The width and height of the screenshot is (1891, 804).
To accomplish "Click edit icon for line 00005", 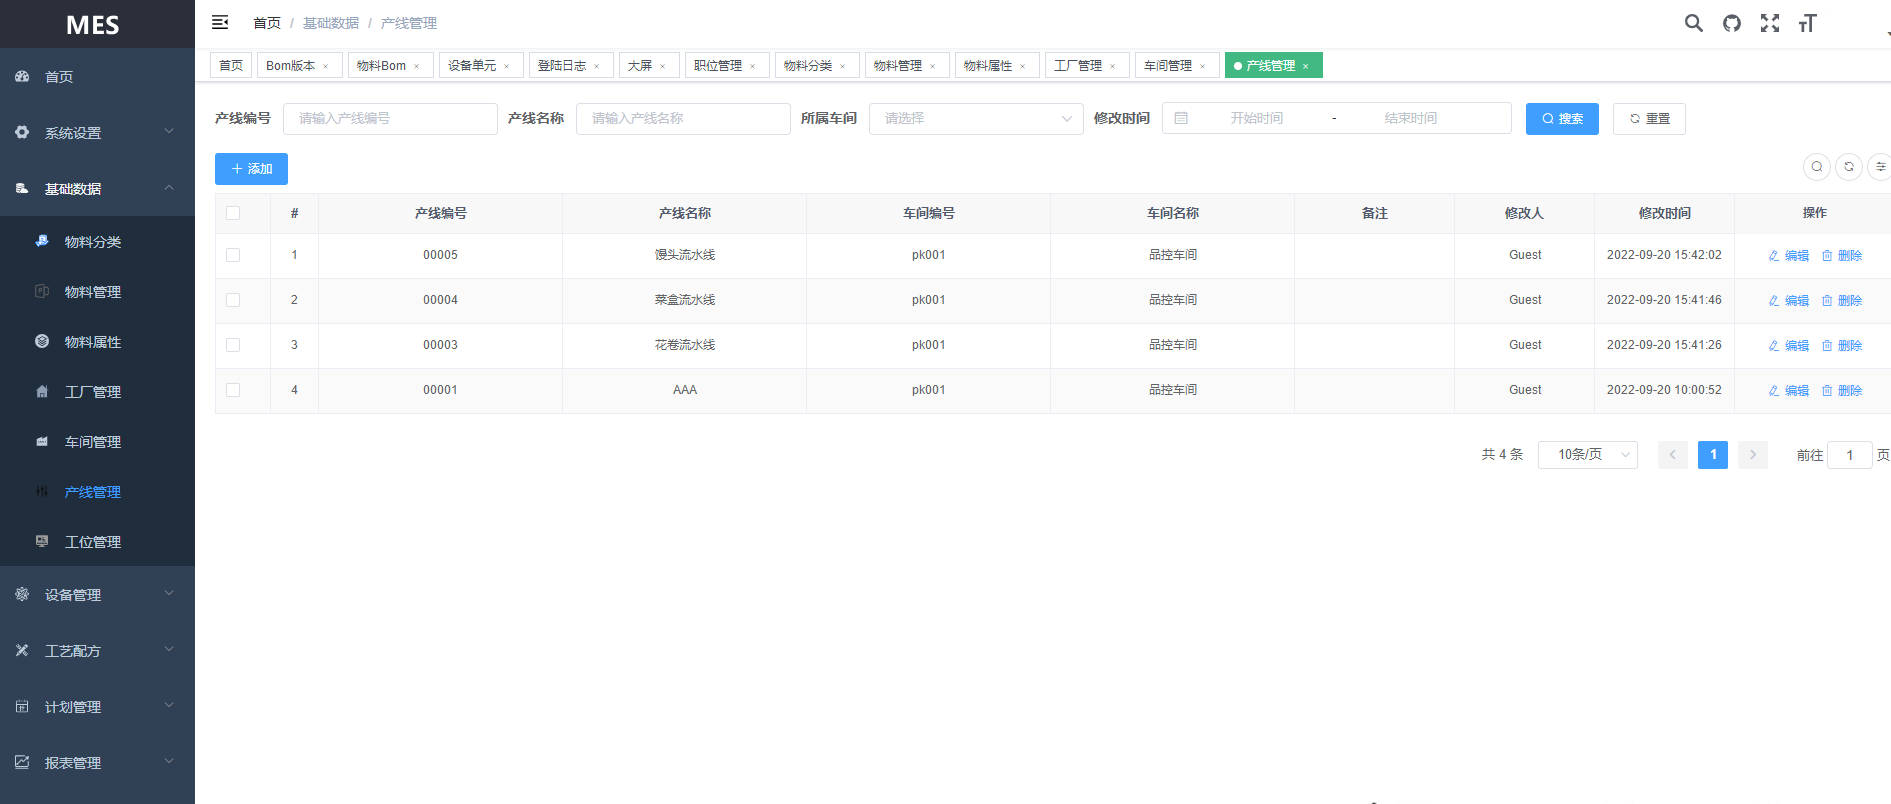I will point(1788,256).
